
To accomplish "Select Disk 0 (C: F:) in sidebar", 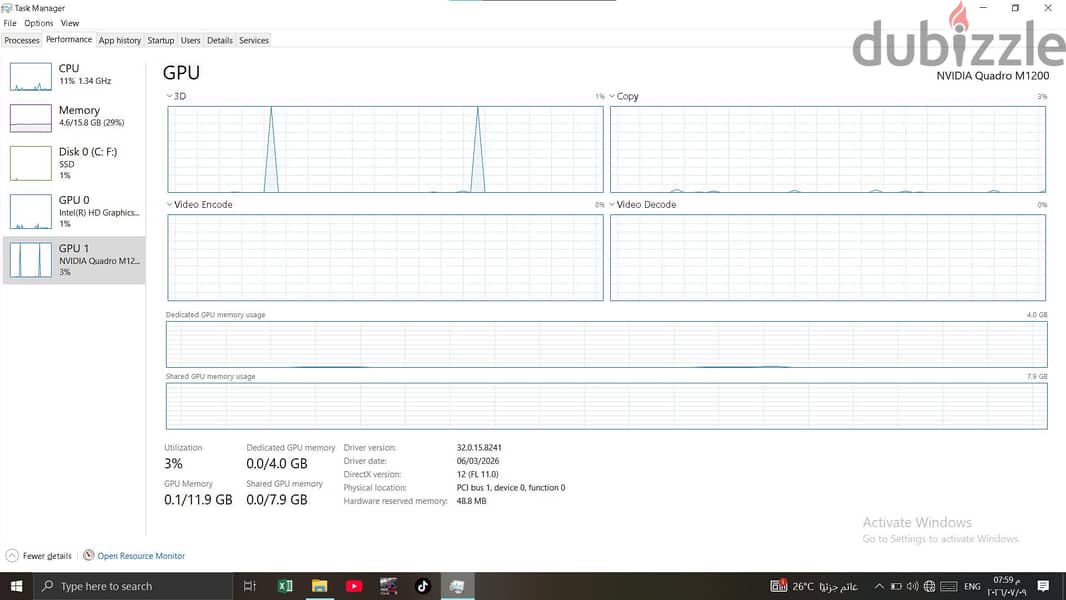I will point(73,163).
